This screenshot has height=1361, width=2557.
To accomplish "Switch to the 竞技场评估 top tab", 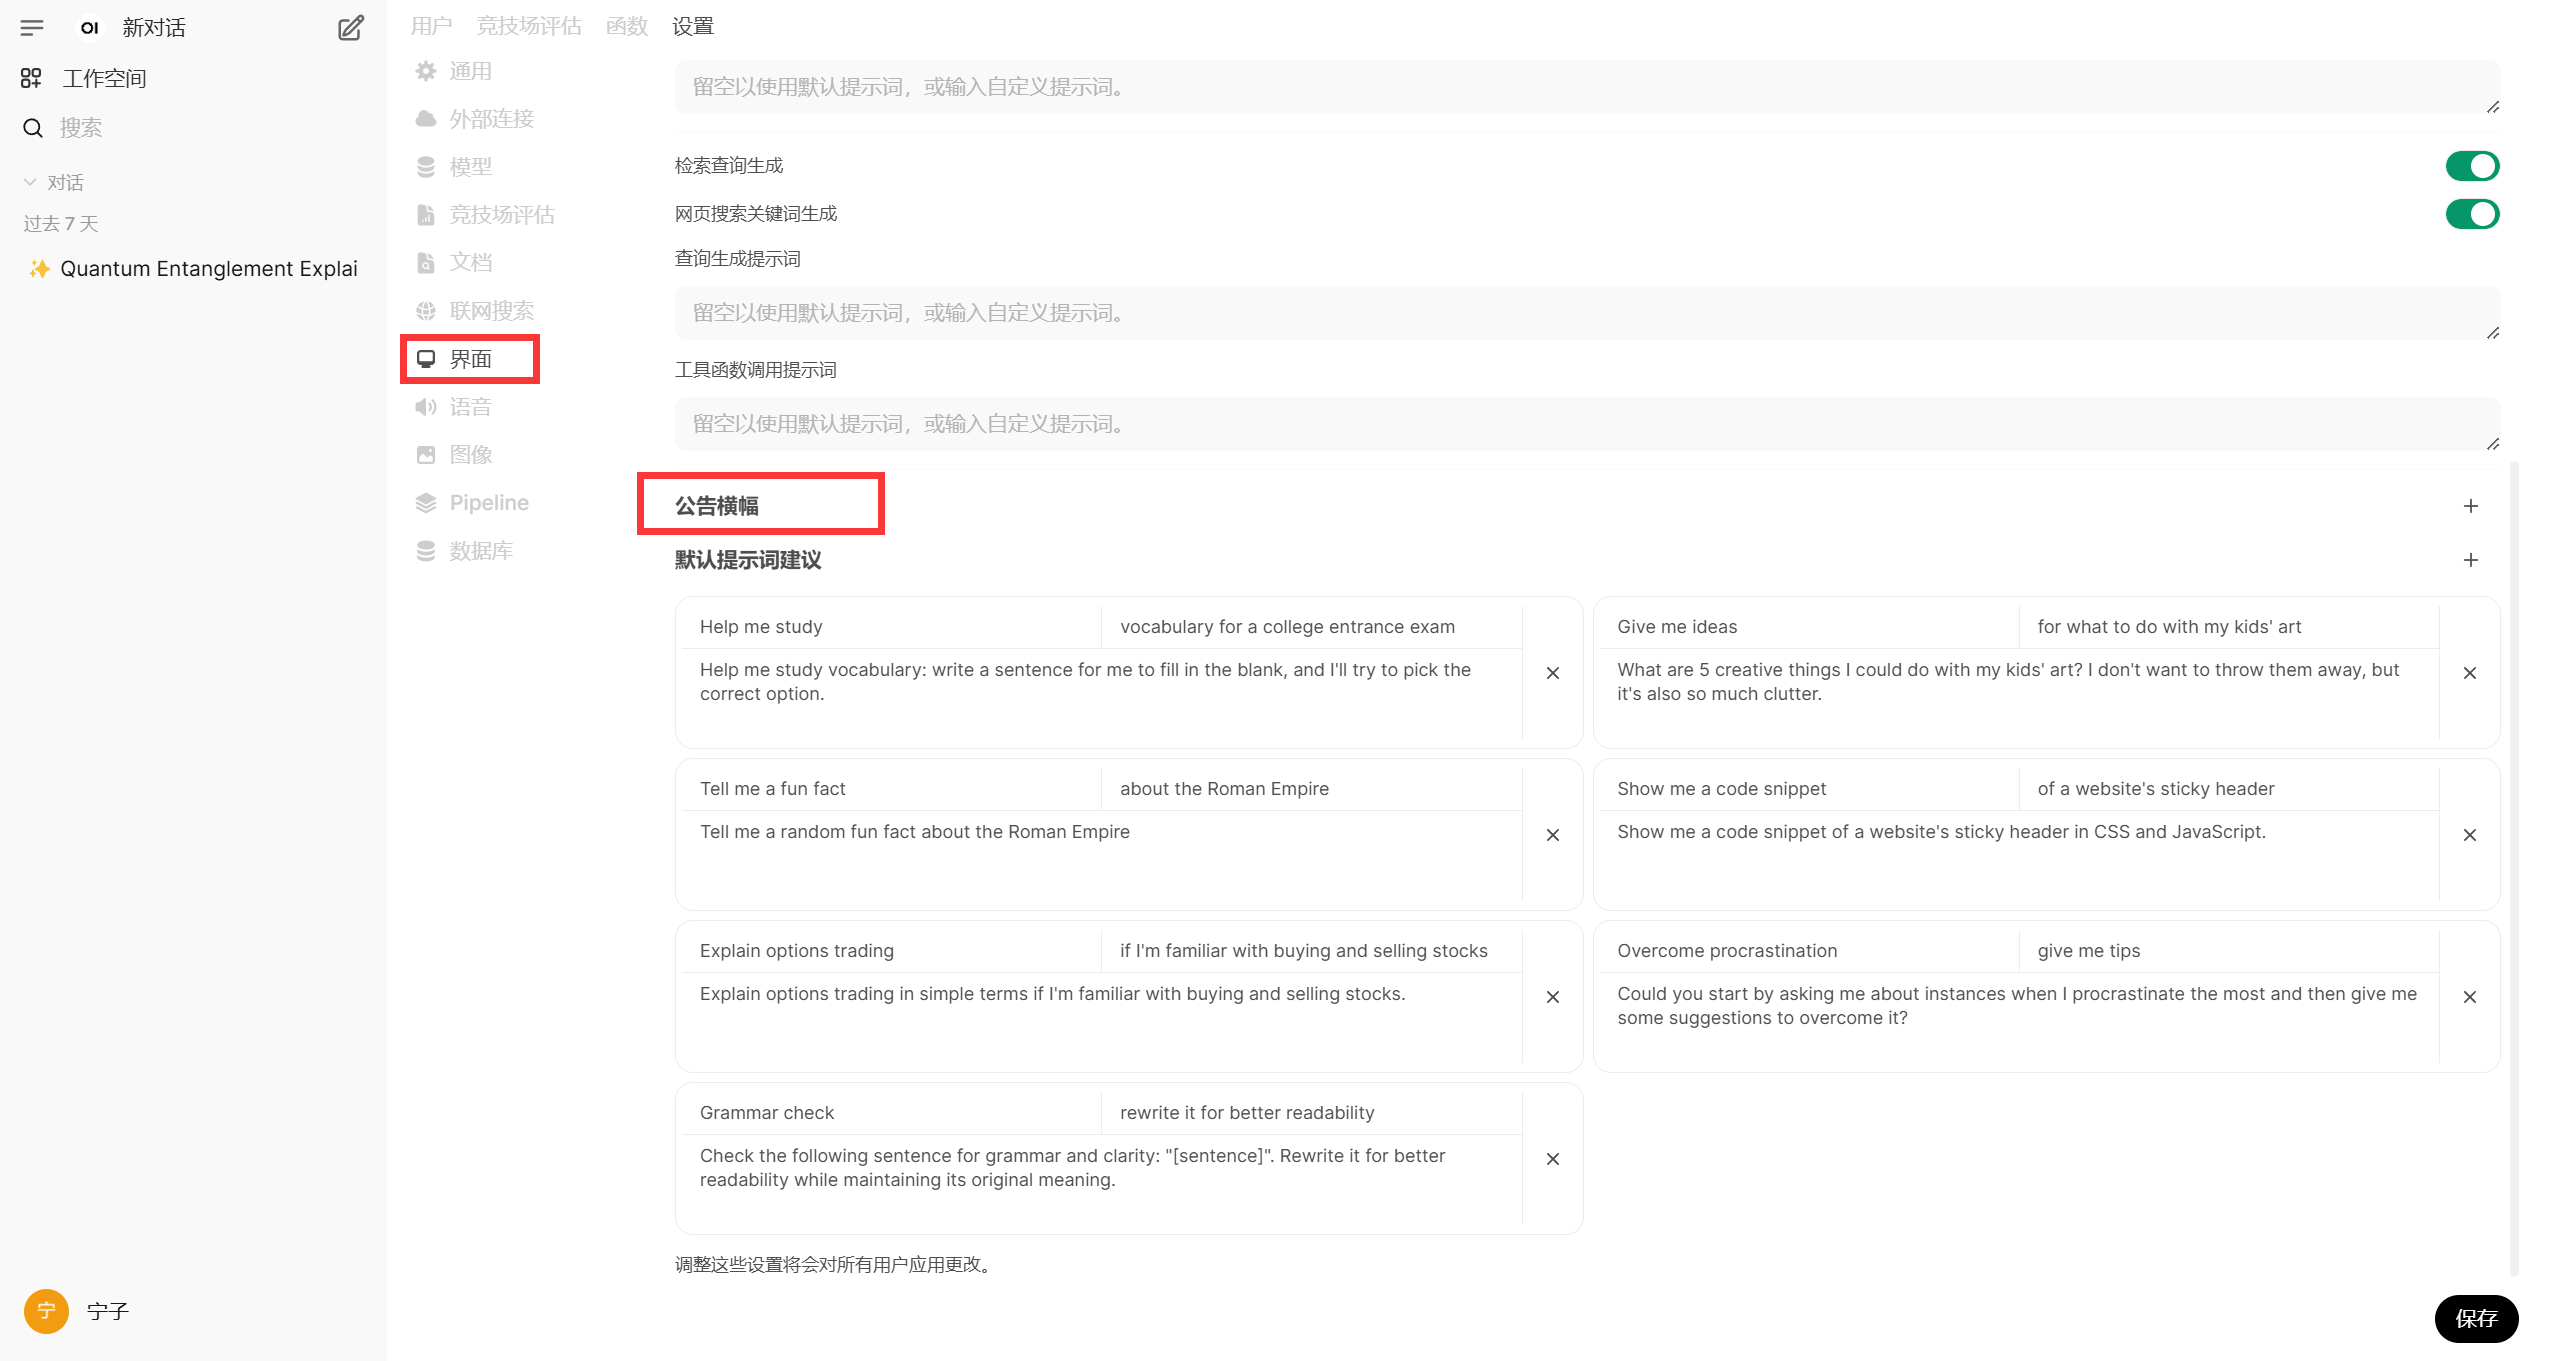I will [529, 26].
